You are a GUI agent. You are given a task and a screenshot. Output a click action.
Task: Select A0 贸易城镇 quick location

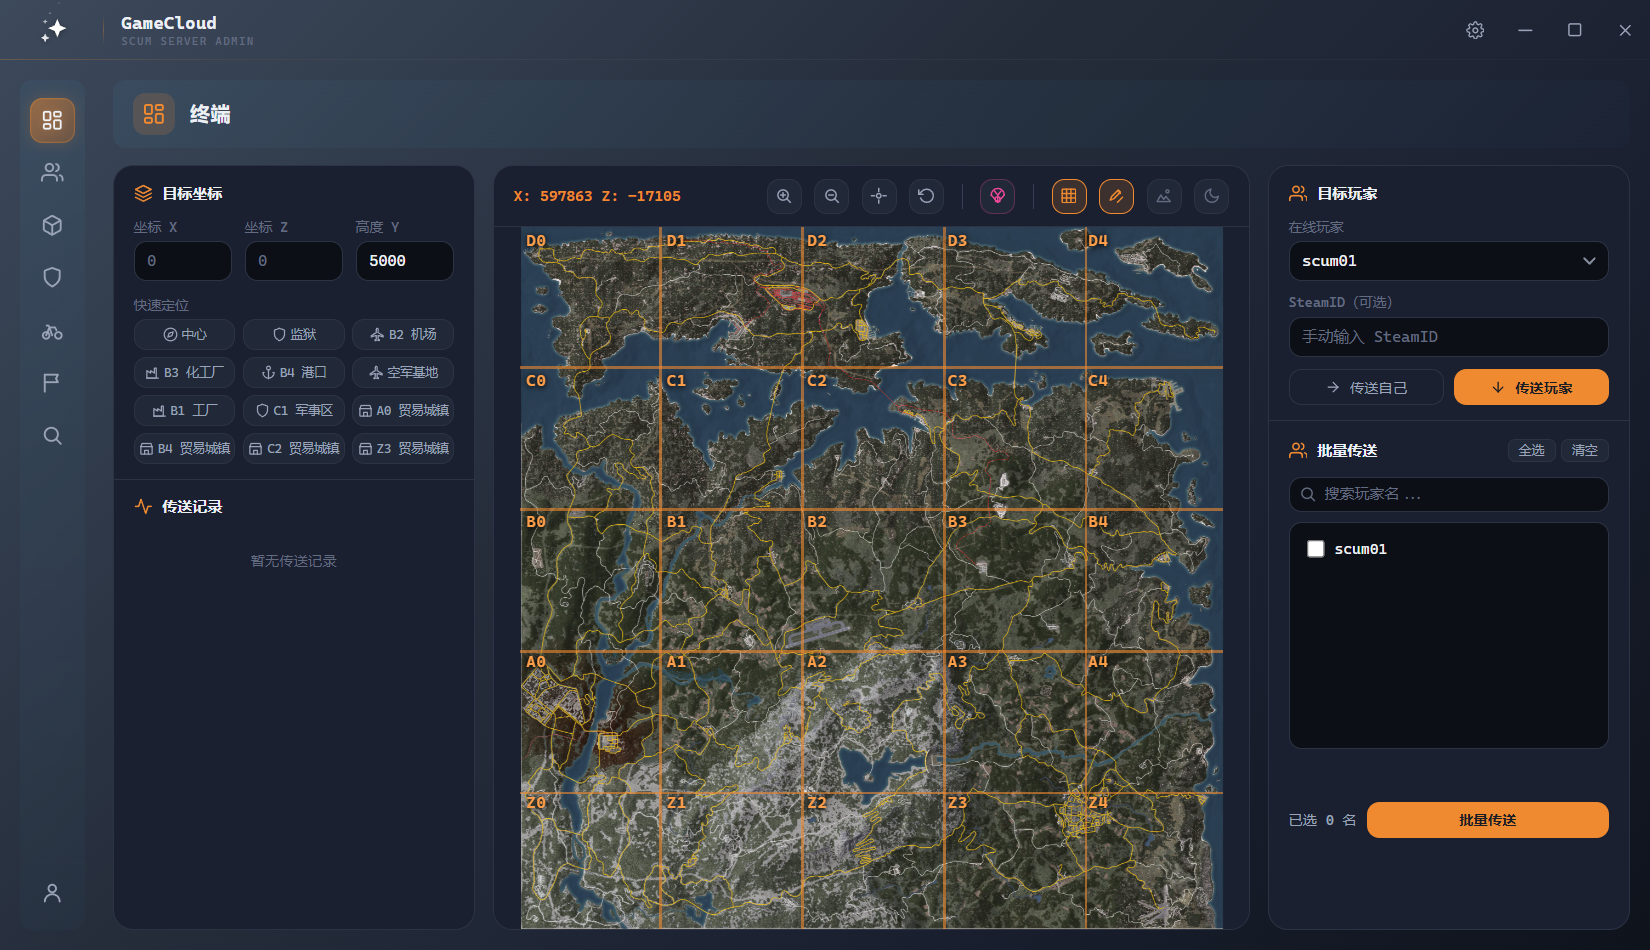pyautogui.click(x=403, y=410)
